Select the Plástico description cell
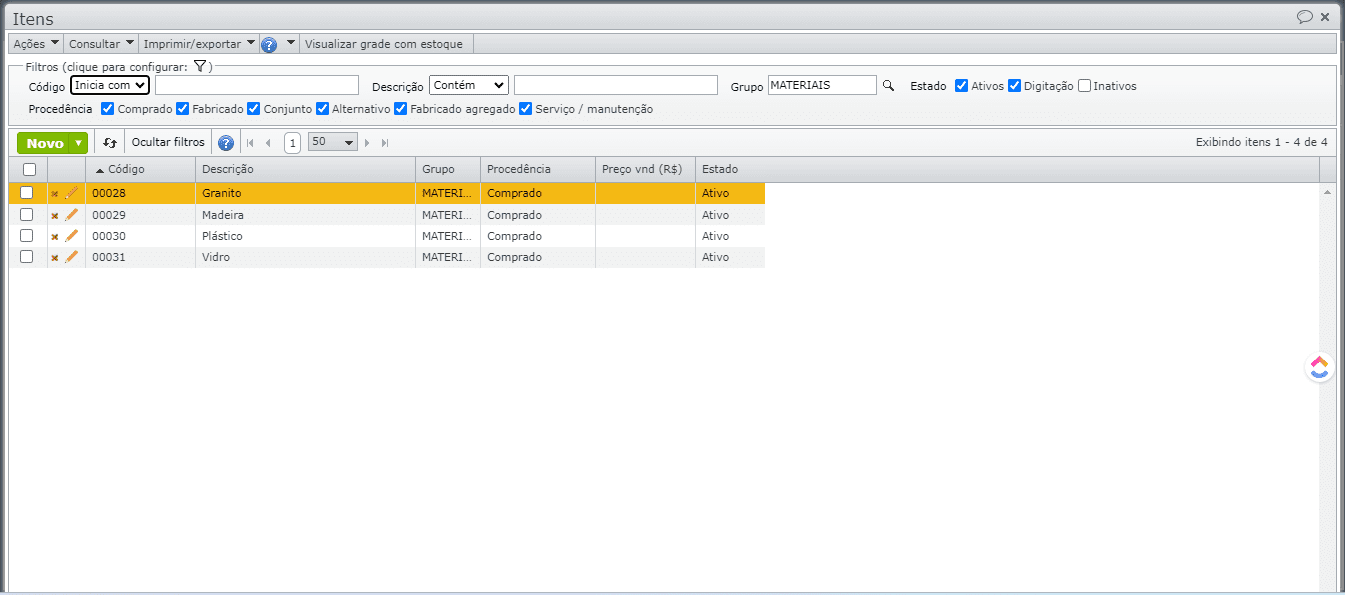The height and width of the screenshot is (595, 1345). [305, 236]
